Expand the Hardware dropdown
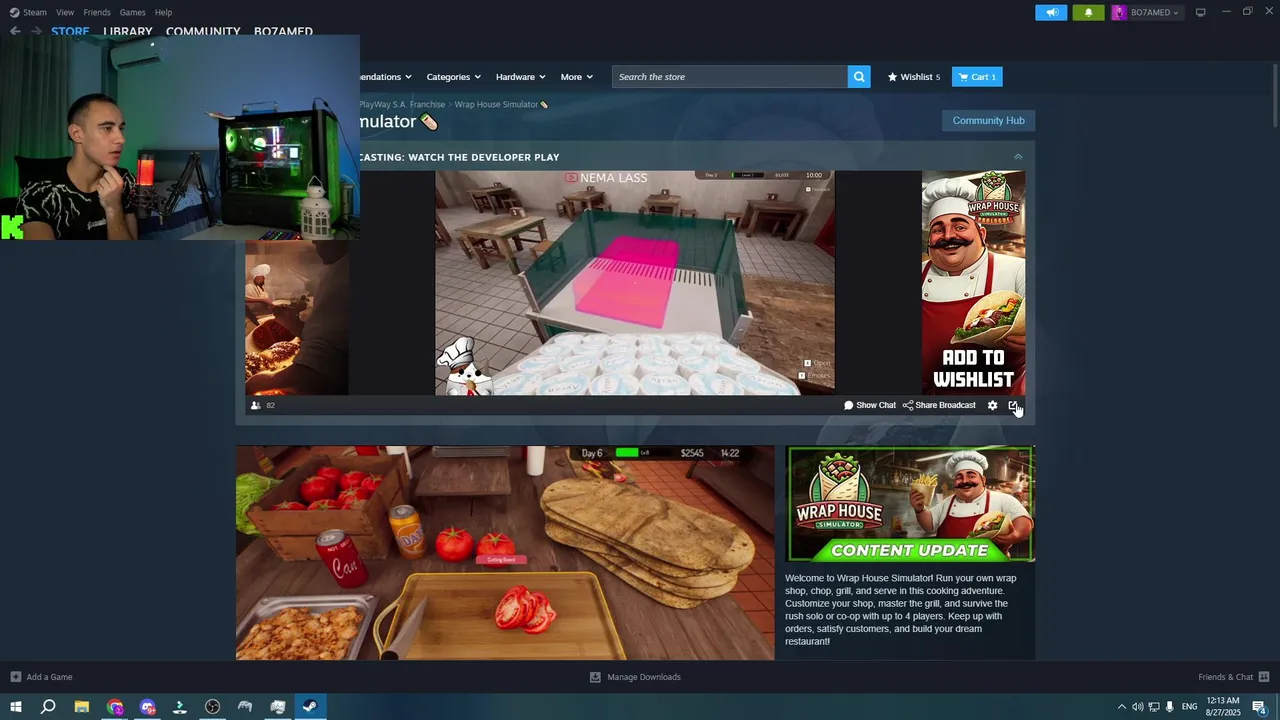 click(x=520, y=77)
